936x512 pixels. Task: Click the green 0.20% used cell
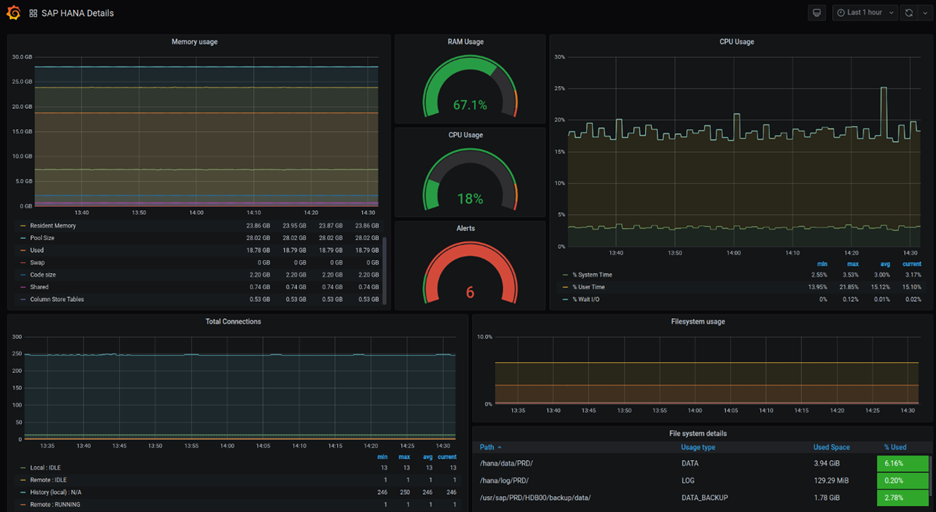(903, 480)
